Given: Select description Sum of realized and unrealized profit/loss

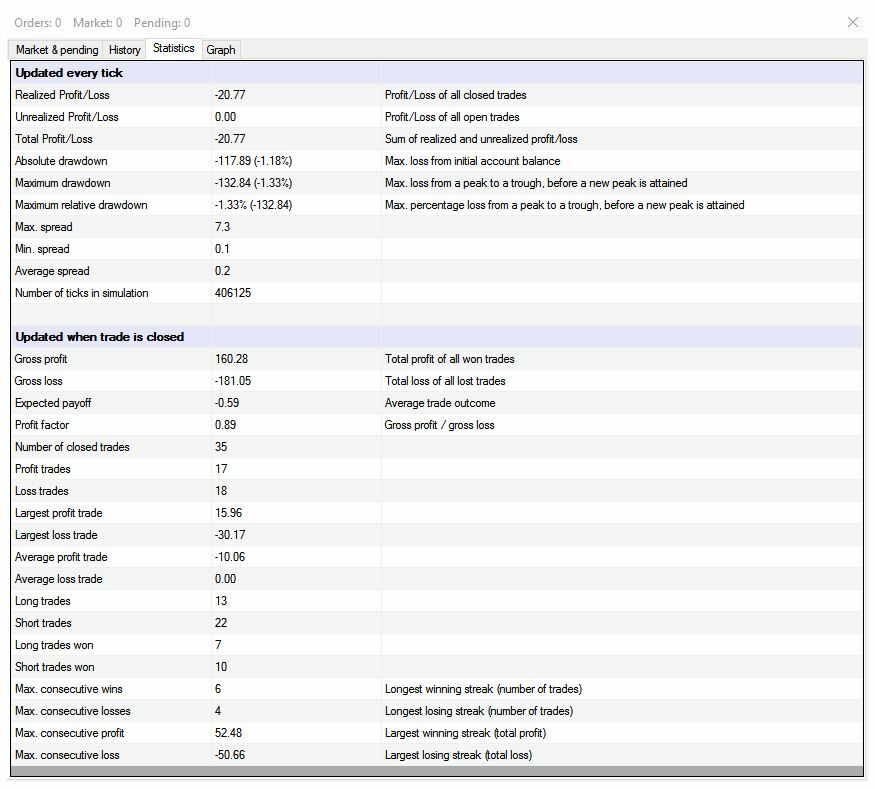Looking at the screenshot, I should point(481,139).
